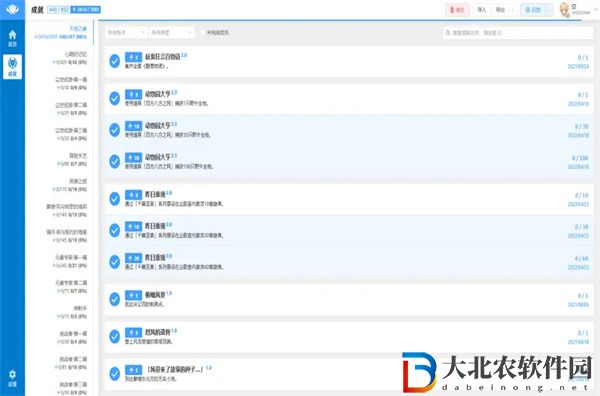Toggle check of 风带来了故事的种子 achievement
The image size is (600, 396).
(x=114, y=374)
